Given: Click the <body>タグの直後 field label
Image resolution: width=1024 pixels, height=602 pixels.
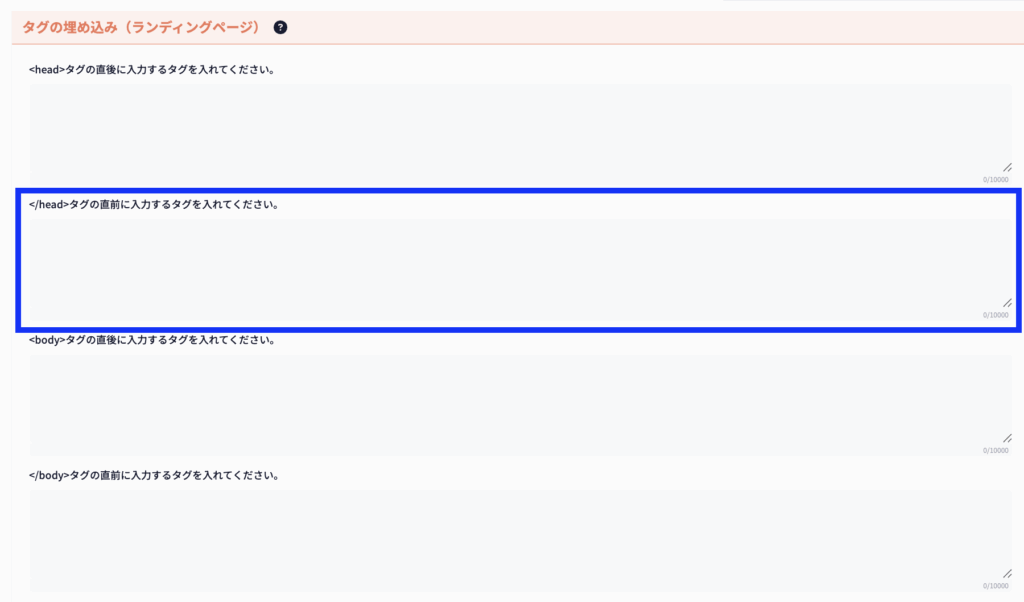Looking at the screenshot, I should pos(152,340).
